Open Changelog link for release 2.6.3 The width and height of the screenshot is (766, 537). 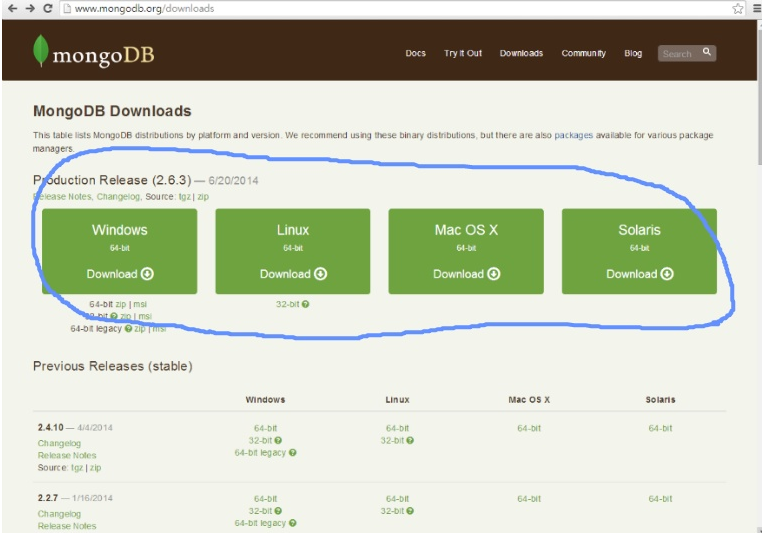(x=118, y=196)
